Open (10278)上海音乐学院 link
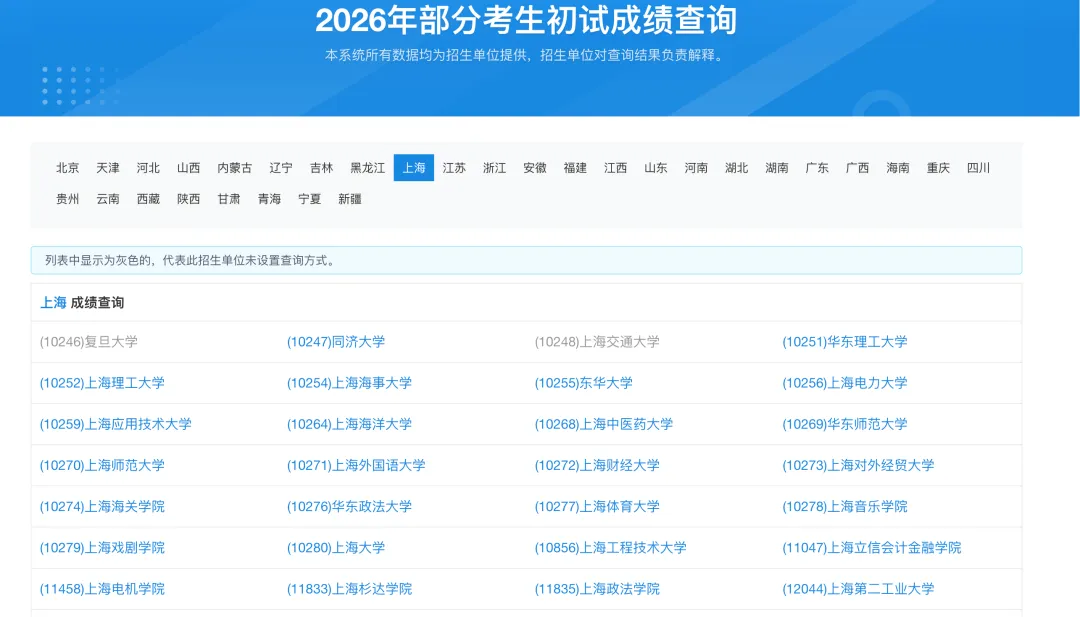 coord(844,507)
